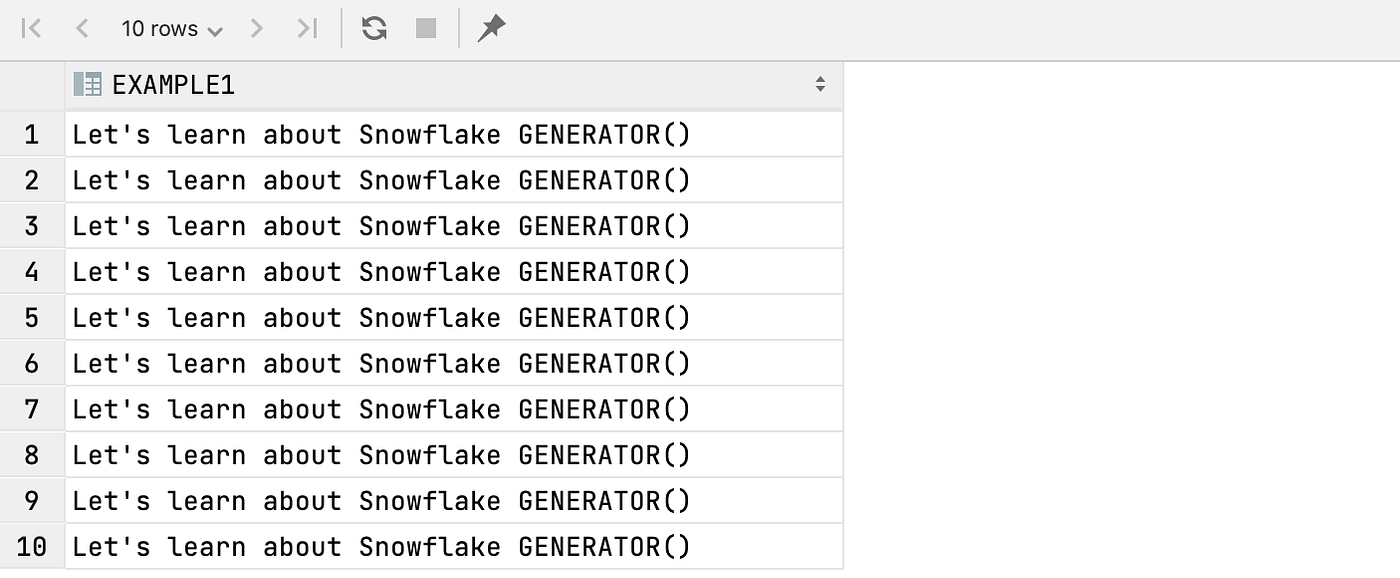1400x578 pixels.
Task: Select row number 3
Action: click(32, 226)
